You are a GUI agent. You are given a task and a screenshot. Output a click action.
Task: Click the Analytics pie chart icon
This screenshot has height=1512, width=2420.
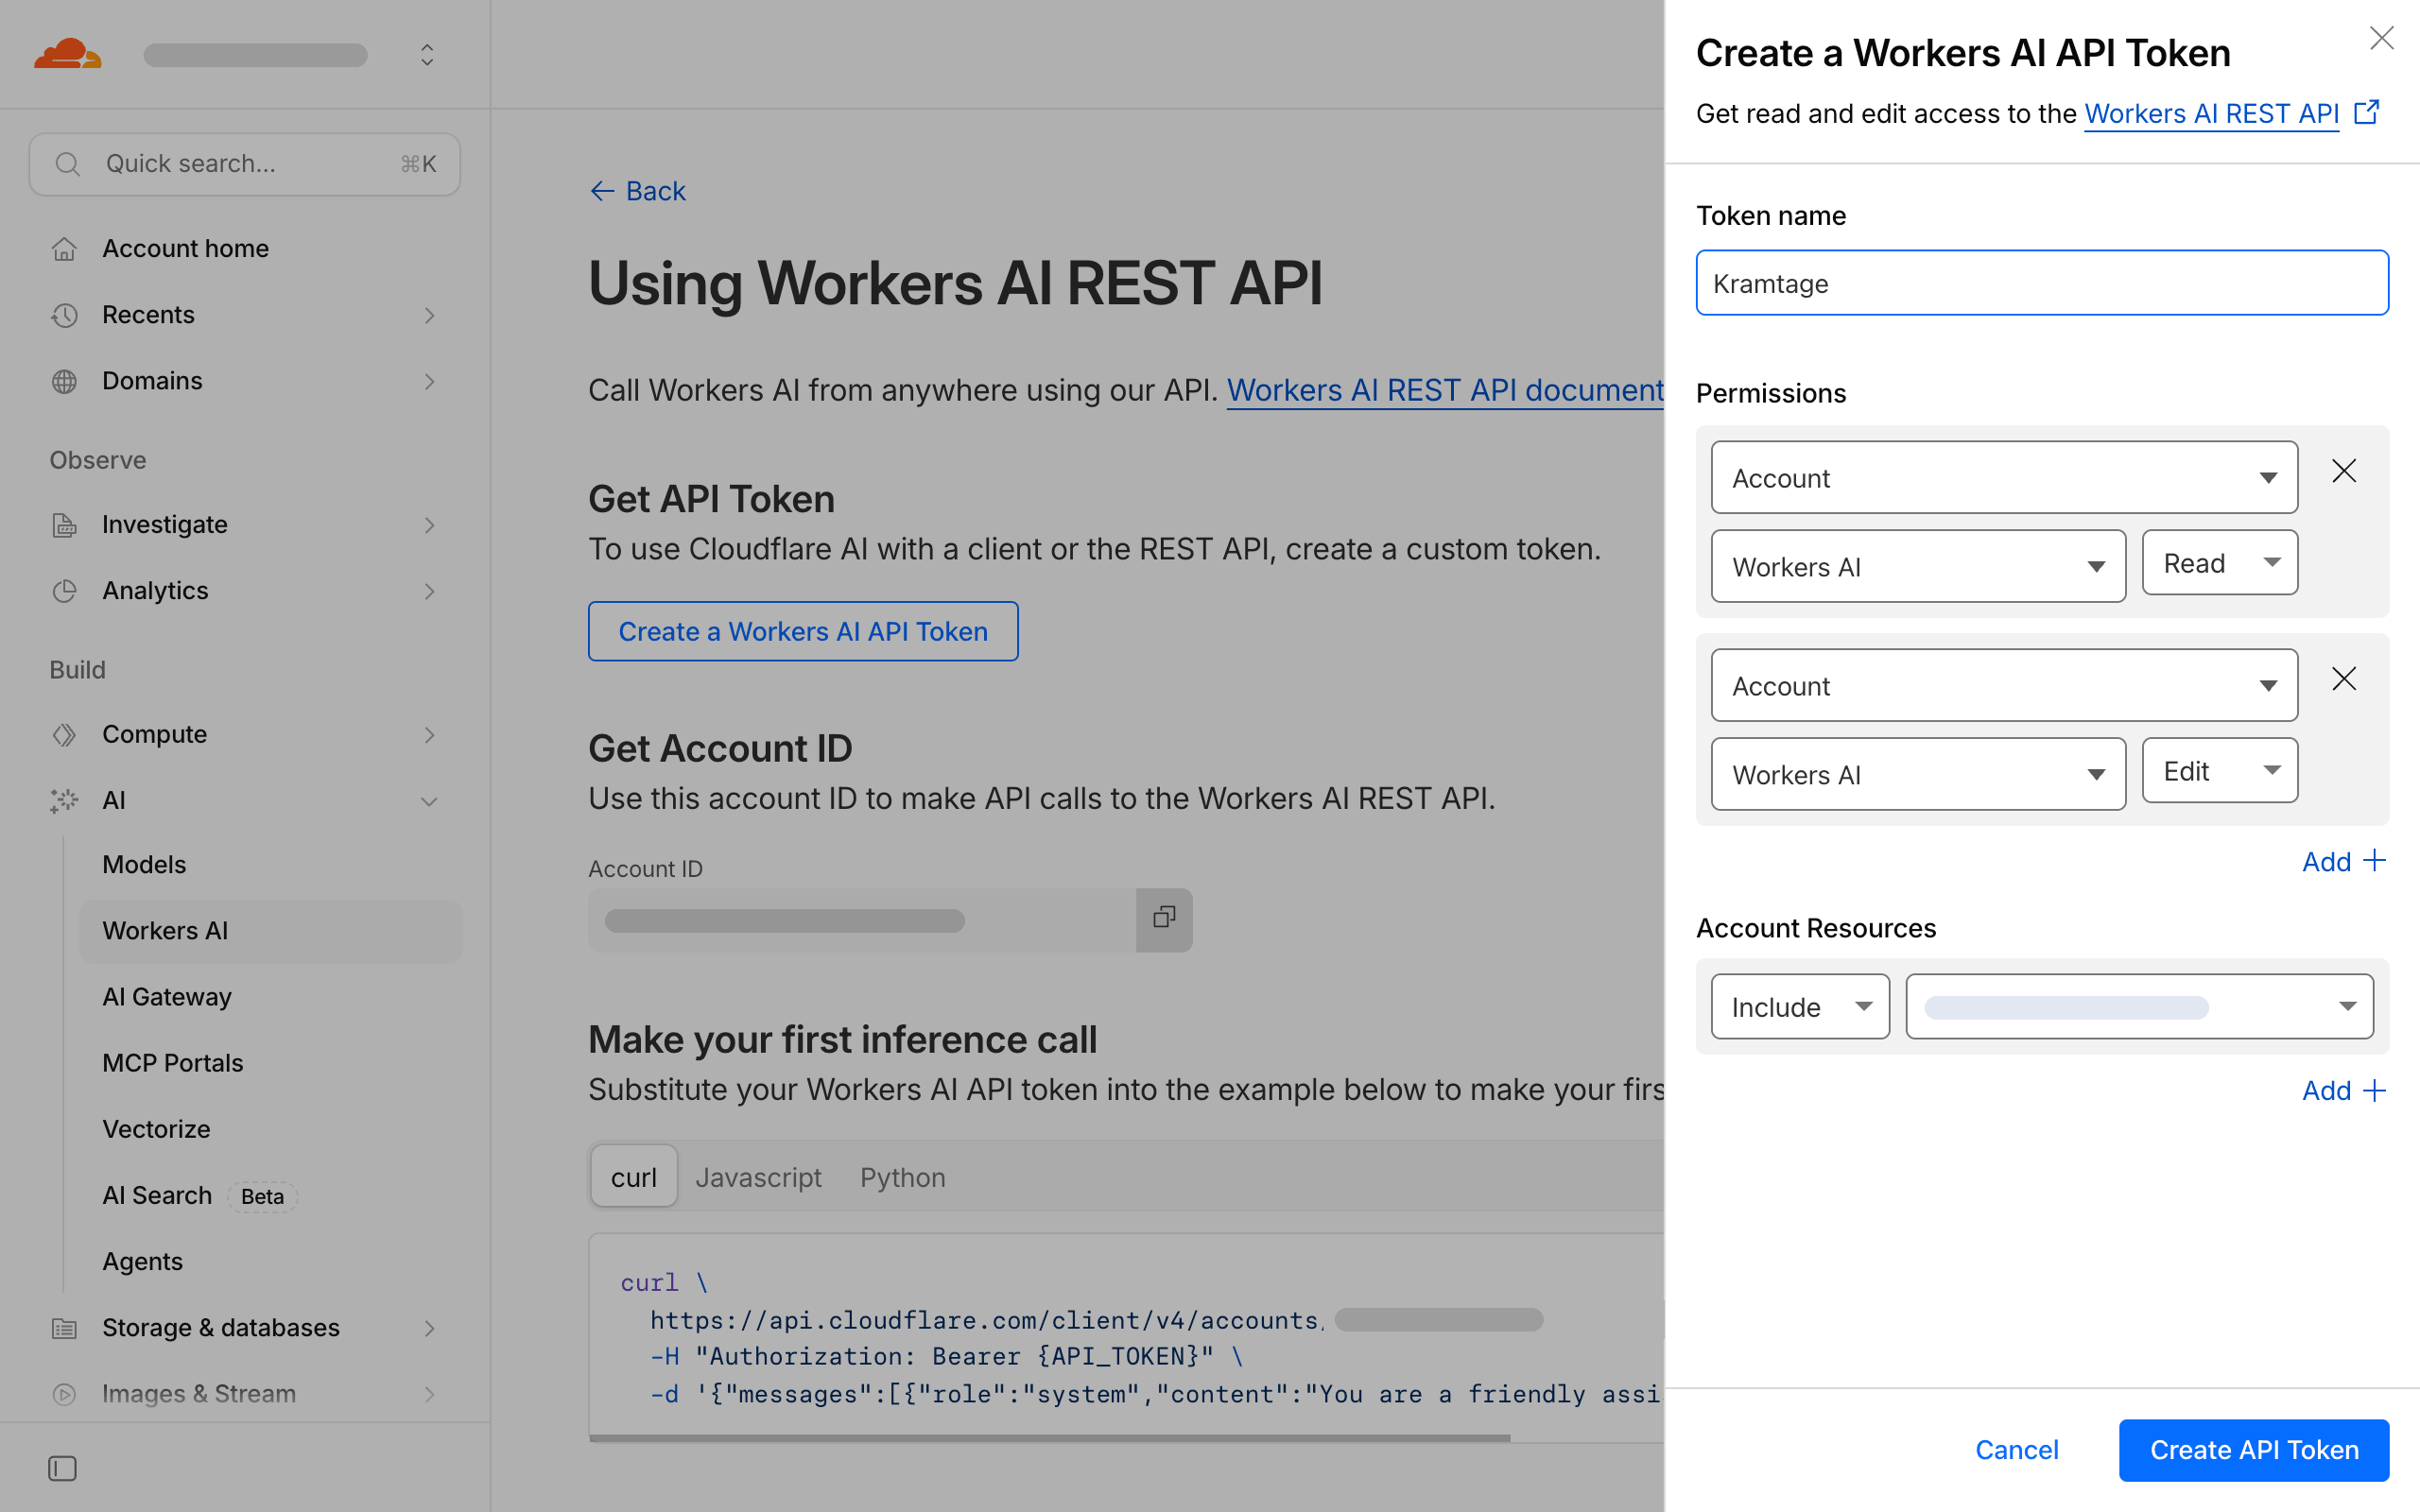click(64, 591)
